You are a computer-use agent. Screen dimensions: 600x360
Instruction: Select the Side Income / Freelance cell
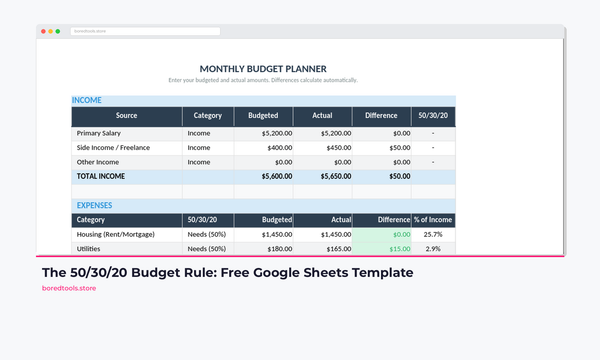[x=127, y=148]
